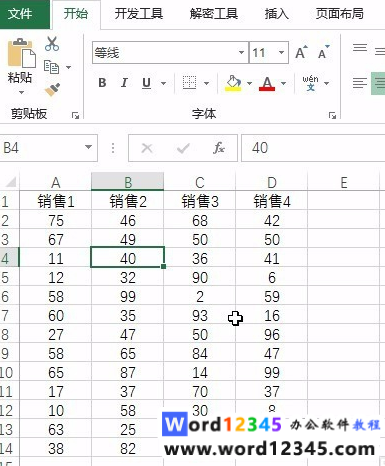Screen dimensions: 385x466
Task: Click the Paste clipboard icon
Action: tap(21, 53)
